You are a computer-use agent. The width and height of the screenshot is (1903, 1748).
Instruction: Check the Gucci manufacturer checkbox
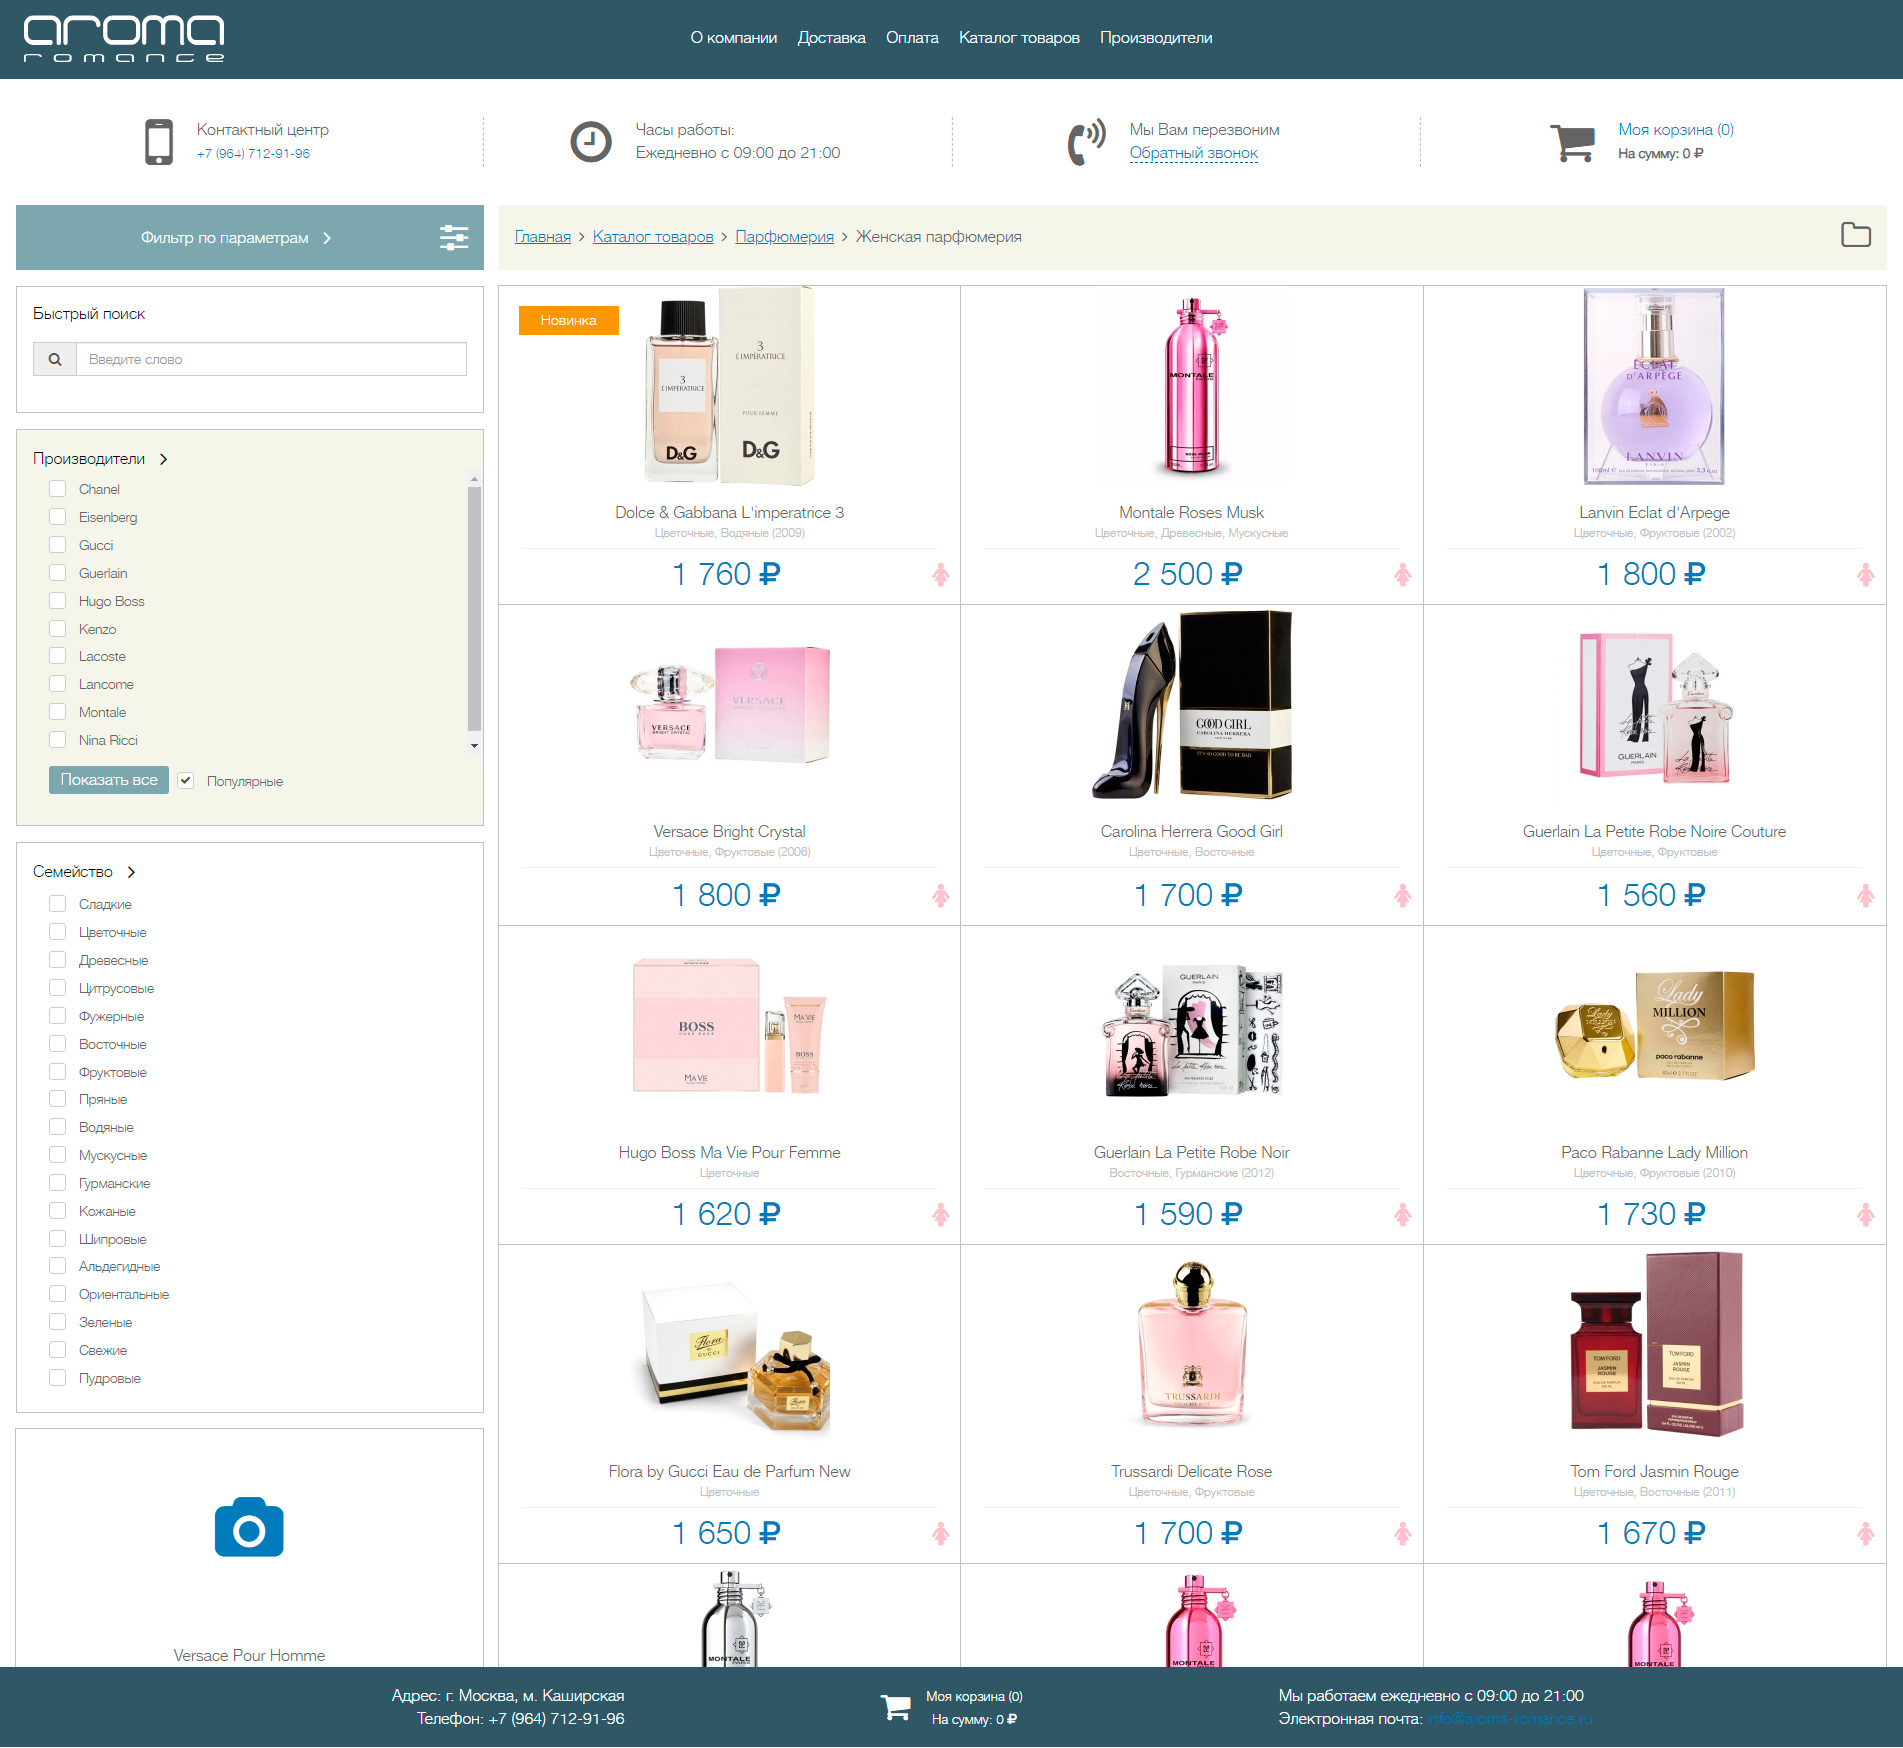[x=58, y=545]
